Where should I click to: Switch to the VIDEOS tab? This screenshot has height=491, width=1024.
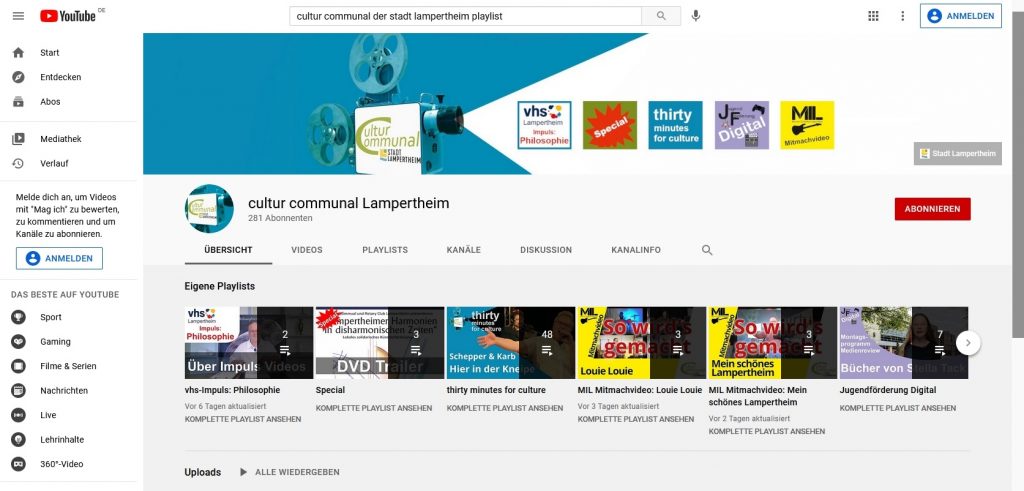(307, 250)
